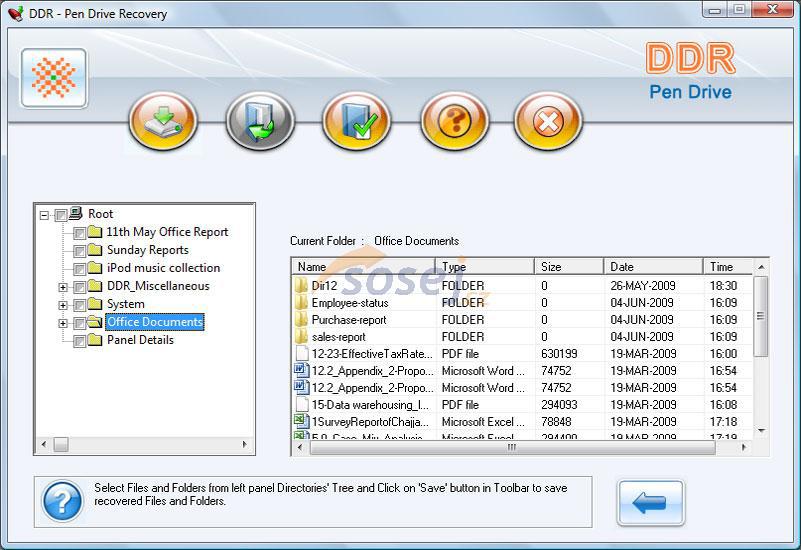Image resolution: width=801 pixels, height=550 pixels.
Task: Check the DDR_Miscellaneous checkbox
Action: click(79, 287)
